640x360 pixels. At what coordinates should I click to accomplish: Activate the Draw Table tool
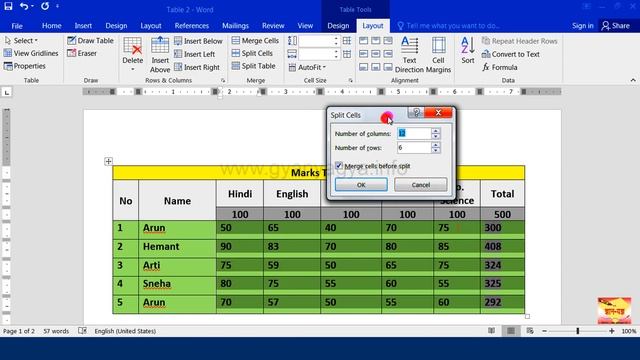90,40
